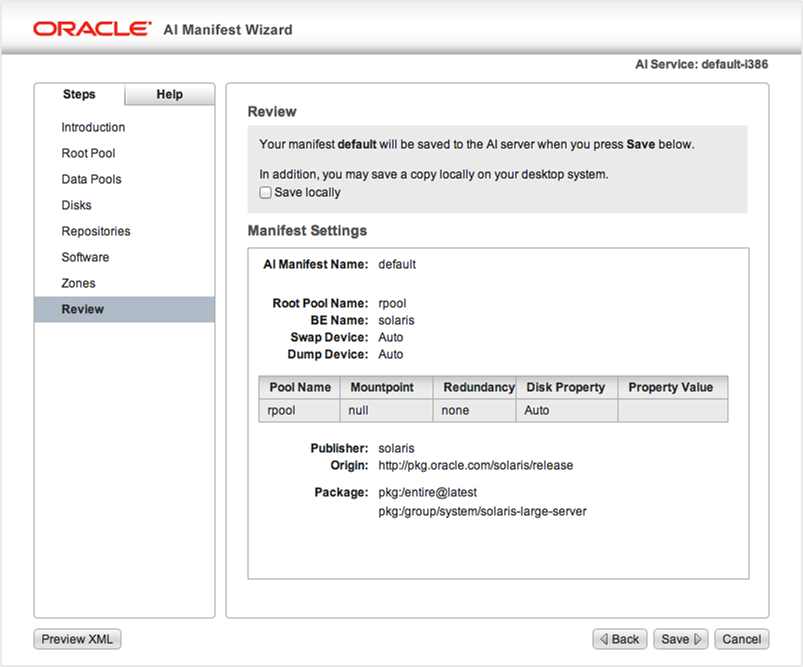803x667 pixels.
Task: Switch to the Steps tab
Action: coord(79,94)
